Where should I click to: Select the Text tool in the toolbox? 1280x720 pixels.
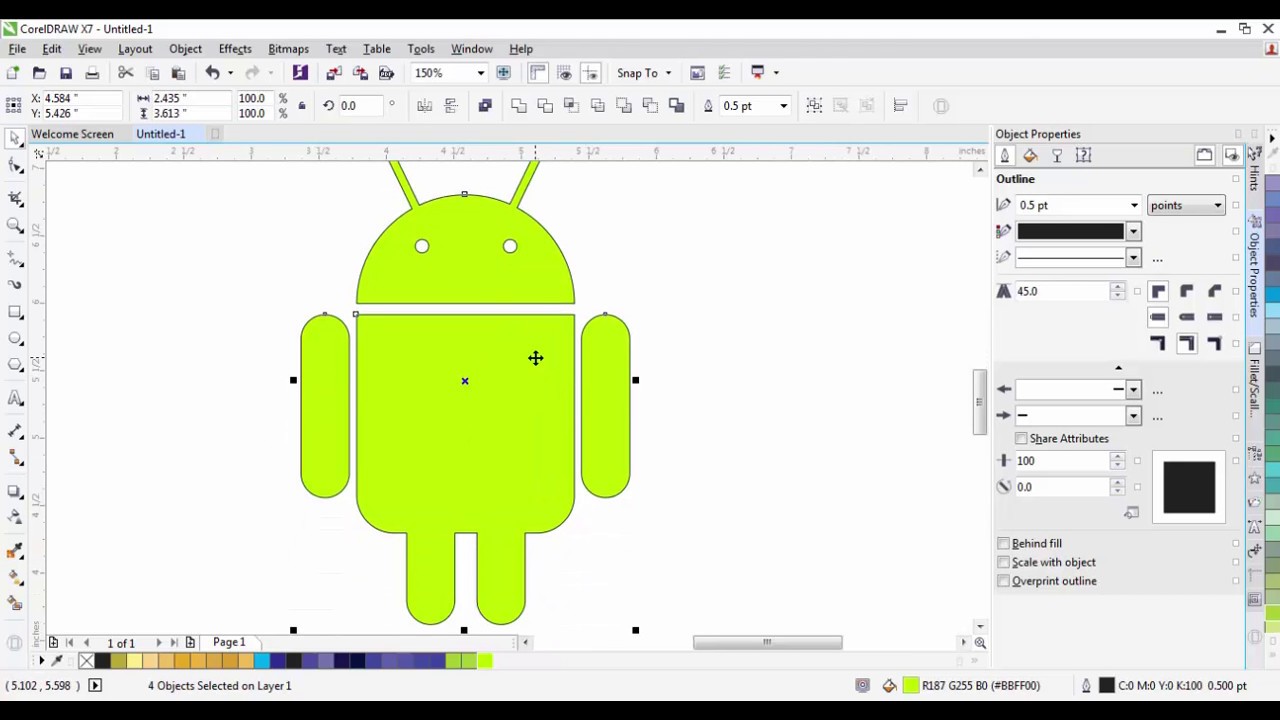(15, 399)
